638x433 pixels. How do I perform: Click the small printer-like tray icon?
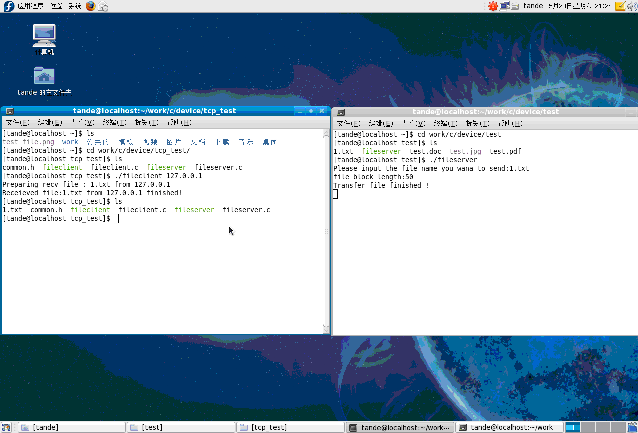pos(516,6)
